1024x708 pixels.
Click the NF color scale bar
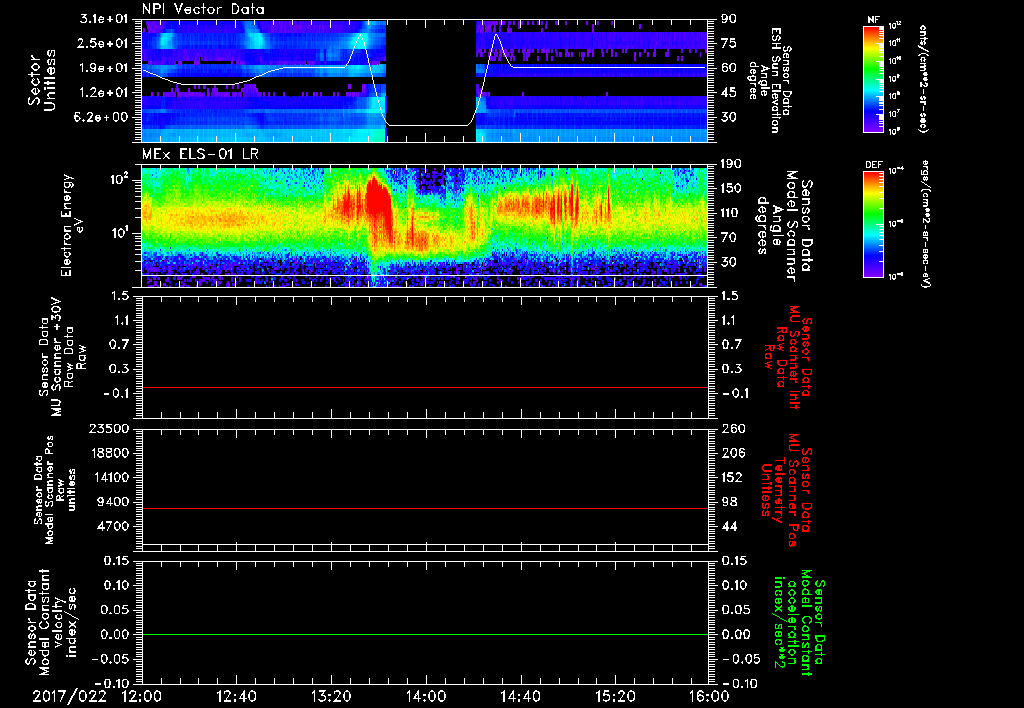[x=874, y=78]
